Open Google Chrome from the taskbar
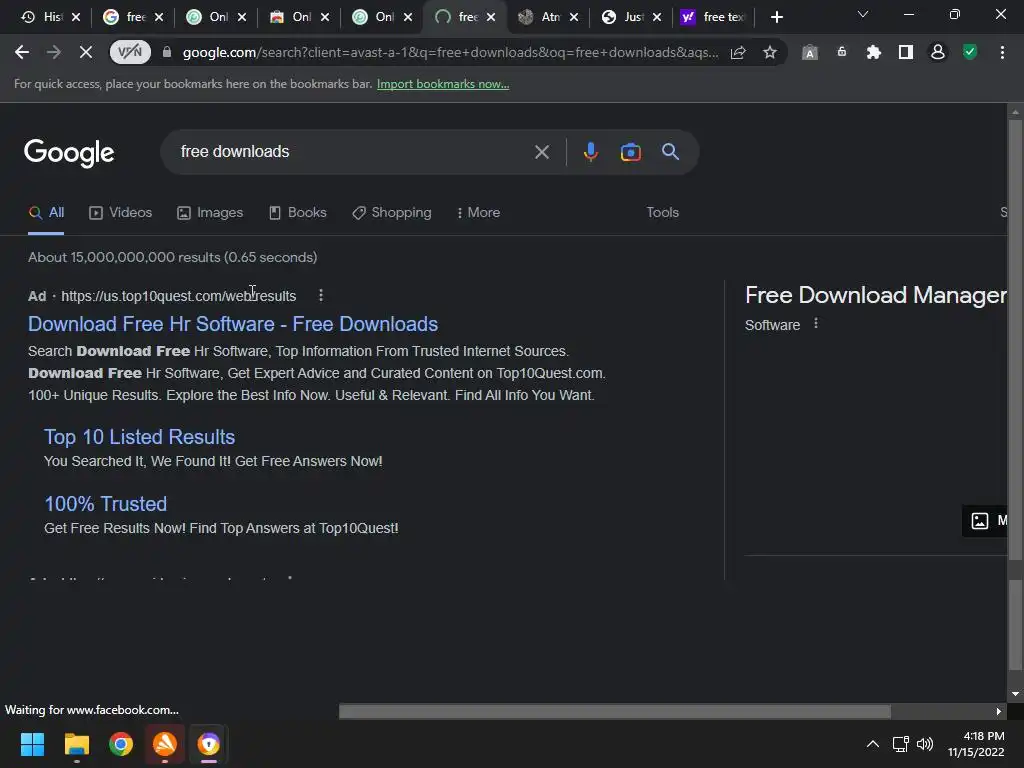The image size is (1024, 768). (x=121, y=744)
